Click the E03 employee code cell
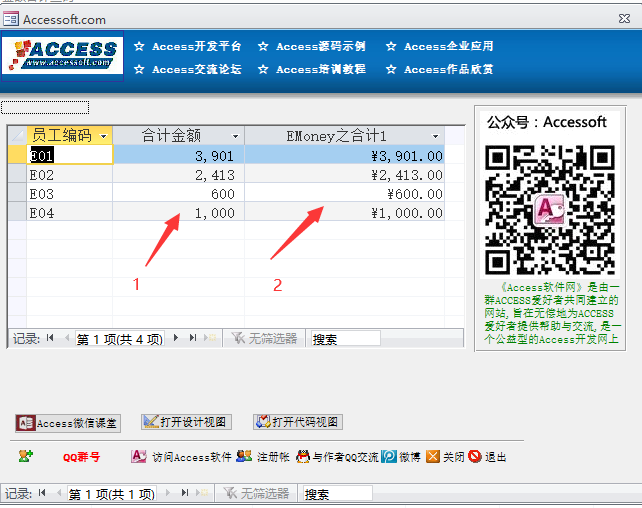Screen dimensions: 642x508 70,194
